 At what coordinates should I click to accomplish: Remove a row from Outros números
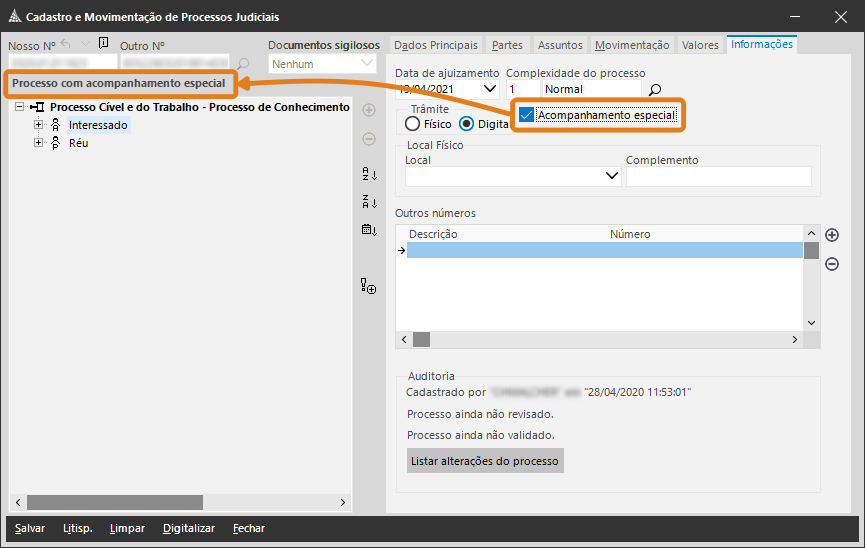click(832, 264)
